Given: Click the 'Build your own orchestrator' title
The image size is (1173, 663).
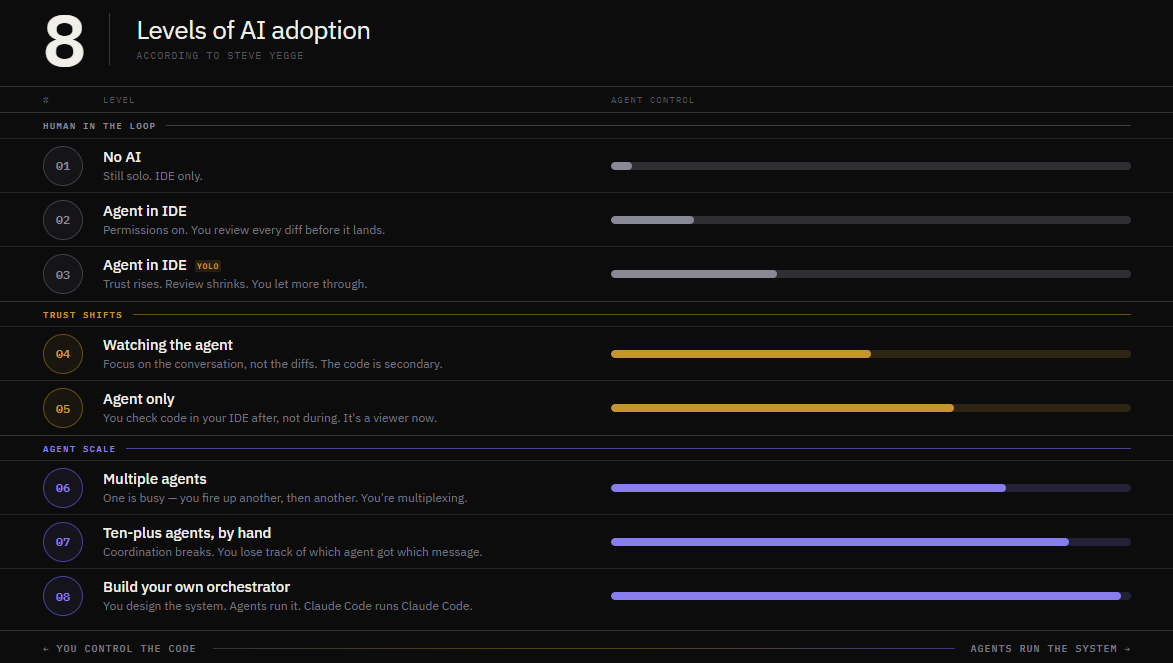Looking at the screenshot, I should click(196, 587).
